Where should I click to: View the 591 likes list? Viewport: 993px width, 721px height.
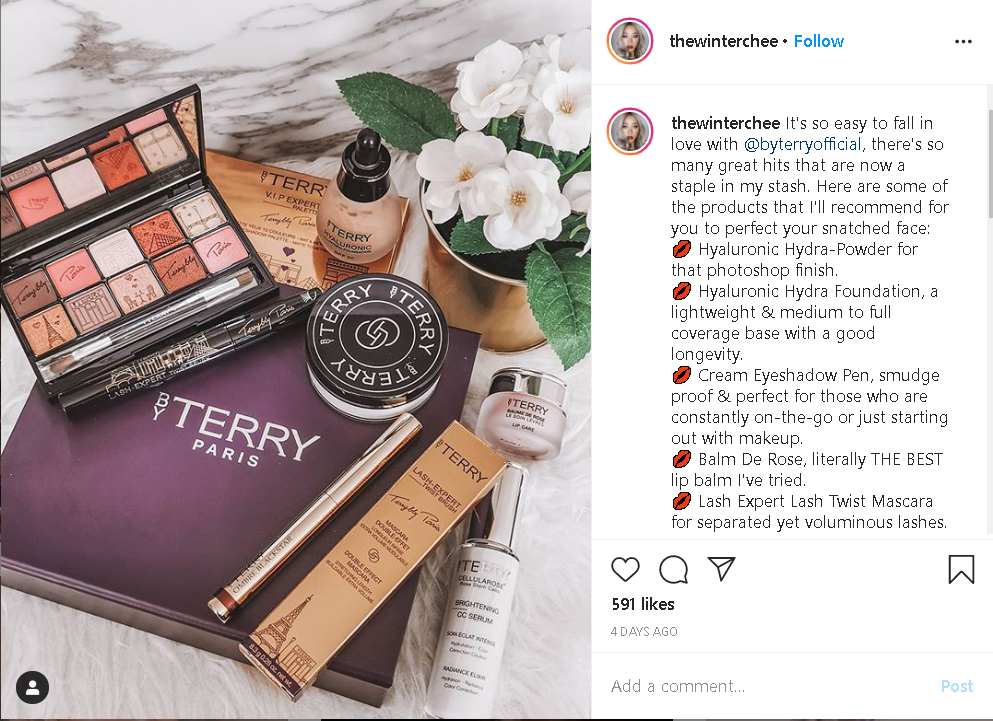pyautogui.click(x=643, y=604)
